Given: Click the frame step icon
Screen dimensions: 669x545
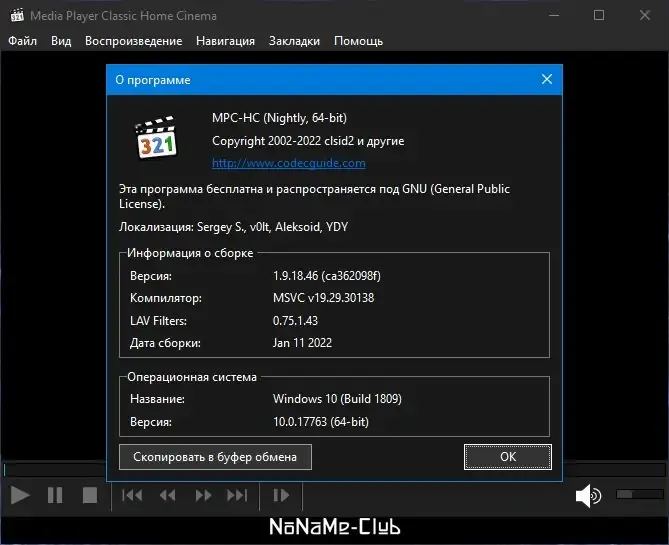Looking at the screenshot, I should (x=281, y=495).
